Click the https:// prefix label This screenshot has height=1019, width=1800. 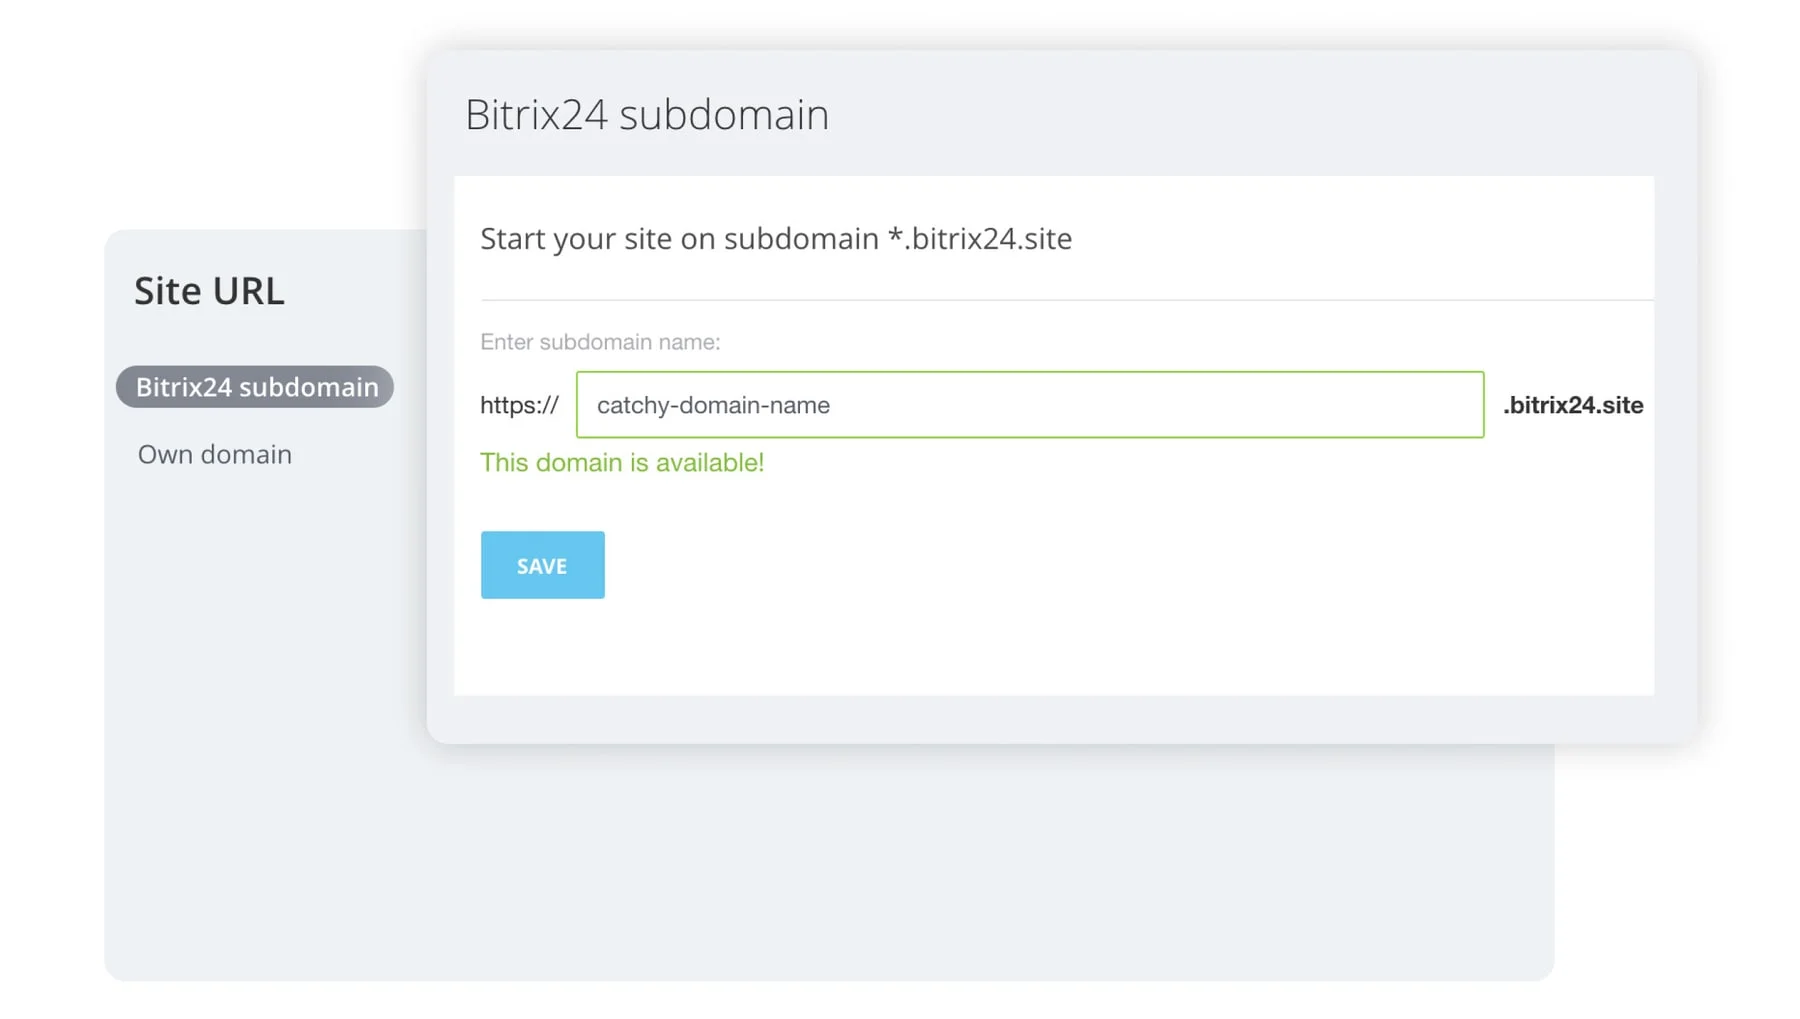(x=519, y=405)
